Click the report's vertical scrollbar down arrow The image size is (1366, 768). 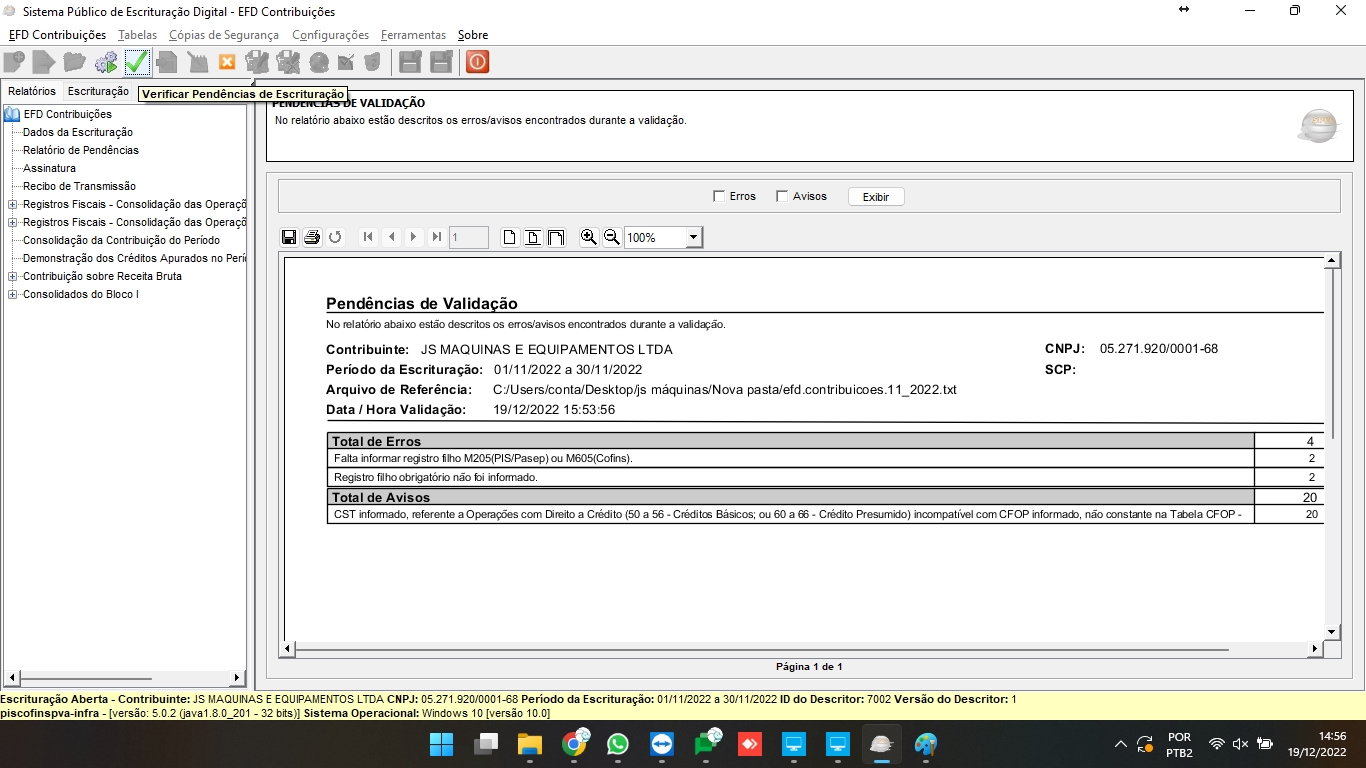[1331, 632]
